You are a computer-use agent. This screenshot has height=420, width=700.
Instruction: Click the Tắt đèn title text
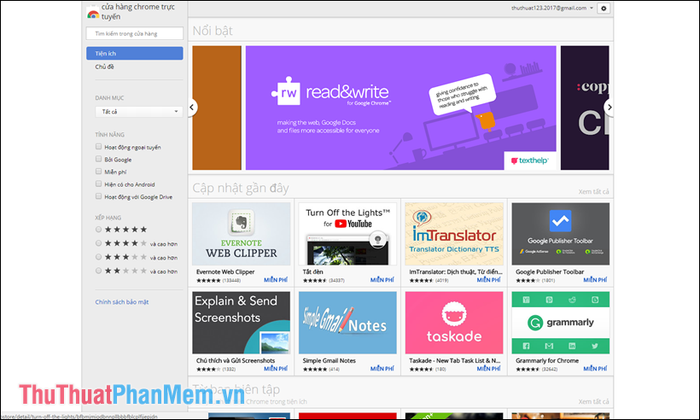(x=313, y=272)
